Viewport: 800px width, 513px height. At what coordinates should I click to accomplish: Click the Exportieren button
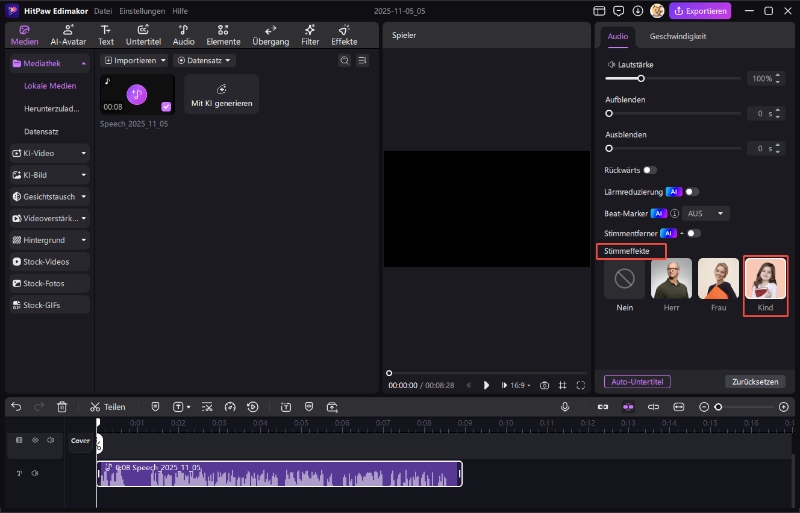tap(700, 11)
